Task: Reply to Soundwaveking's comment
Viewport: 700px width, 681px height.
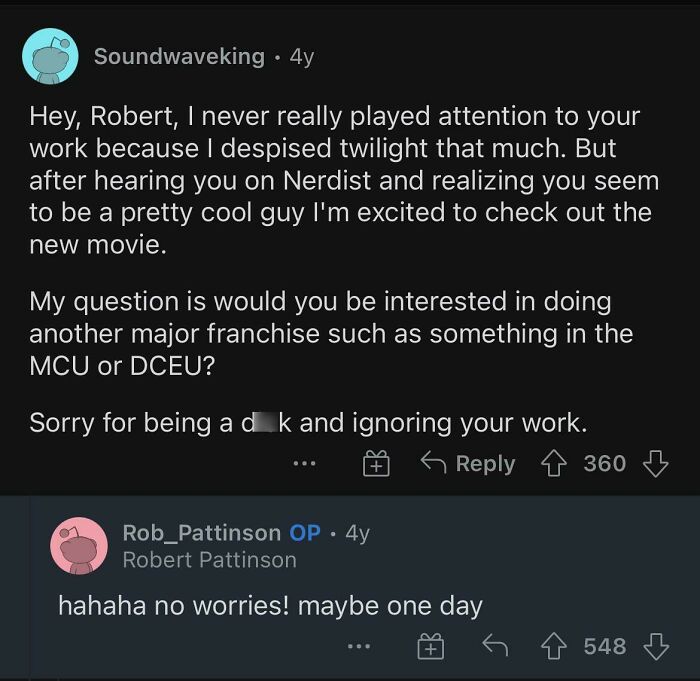Action: (468, 464)
